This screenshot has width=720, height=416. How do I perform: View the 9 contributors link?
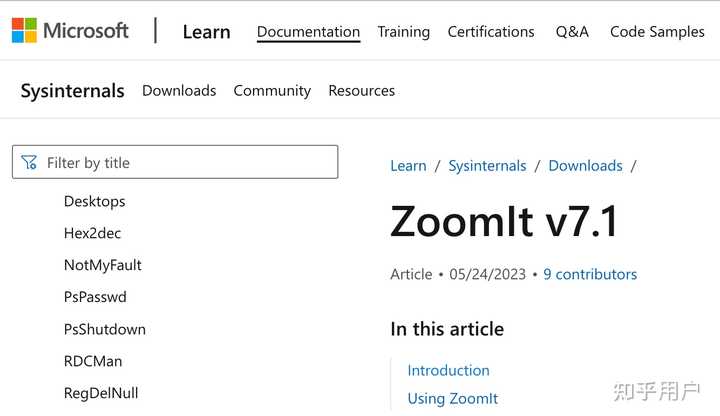[x=590, y=274]
